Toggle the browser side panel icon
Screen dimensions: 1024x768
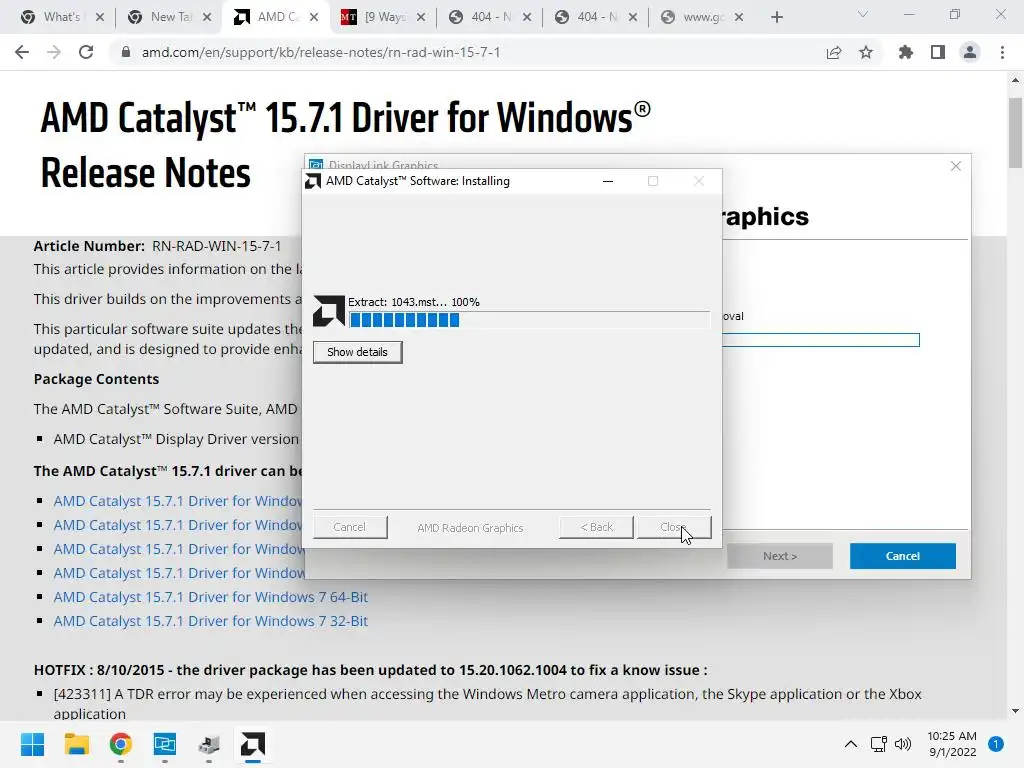(x=938, y=52)
